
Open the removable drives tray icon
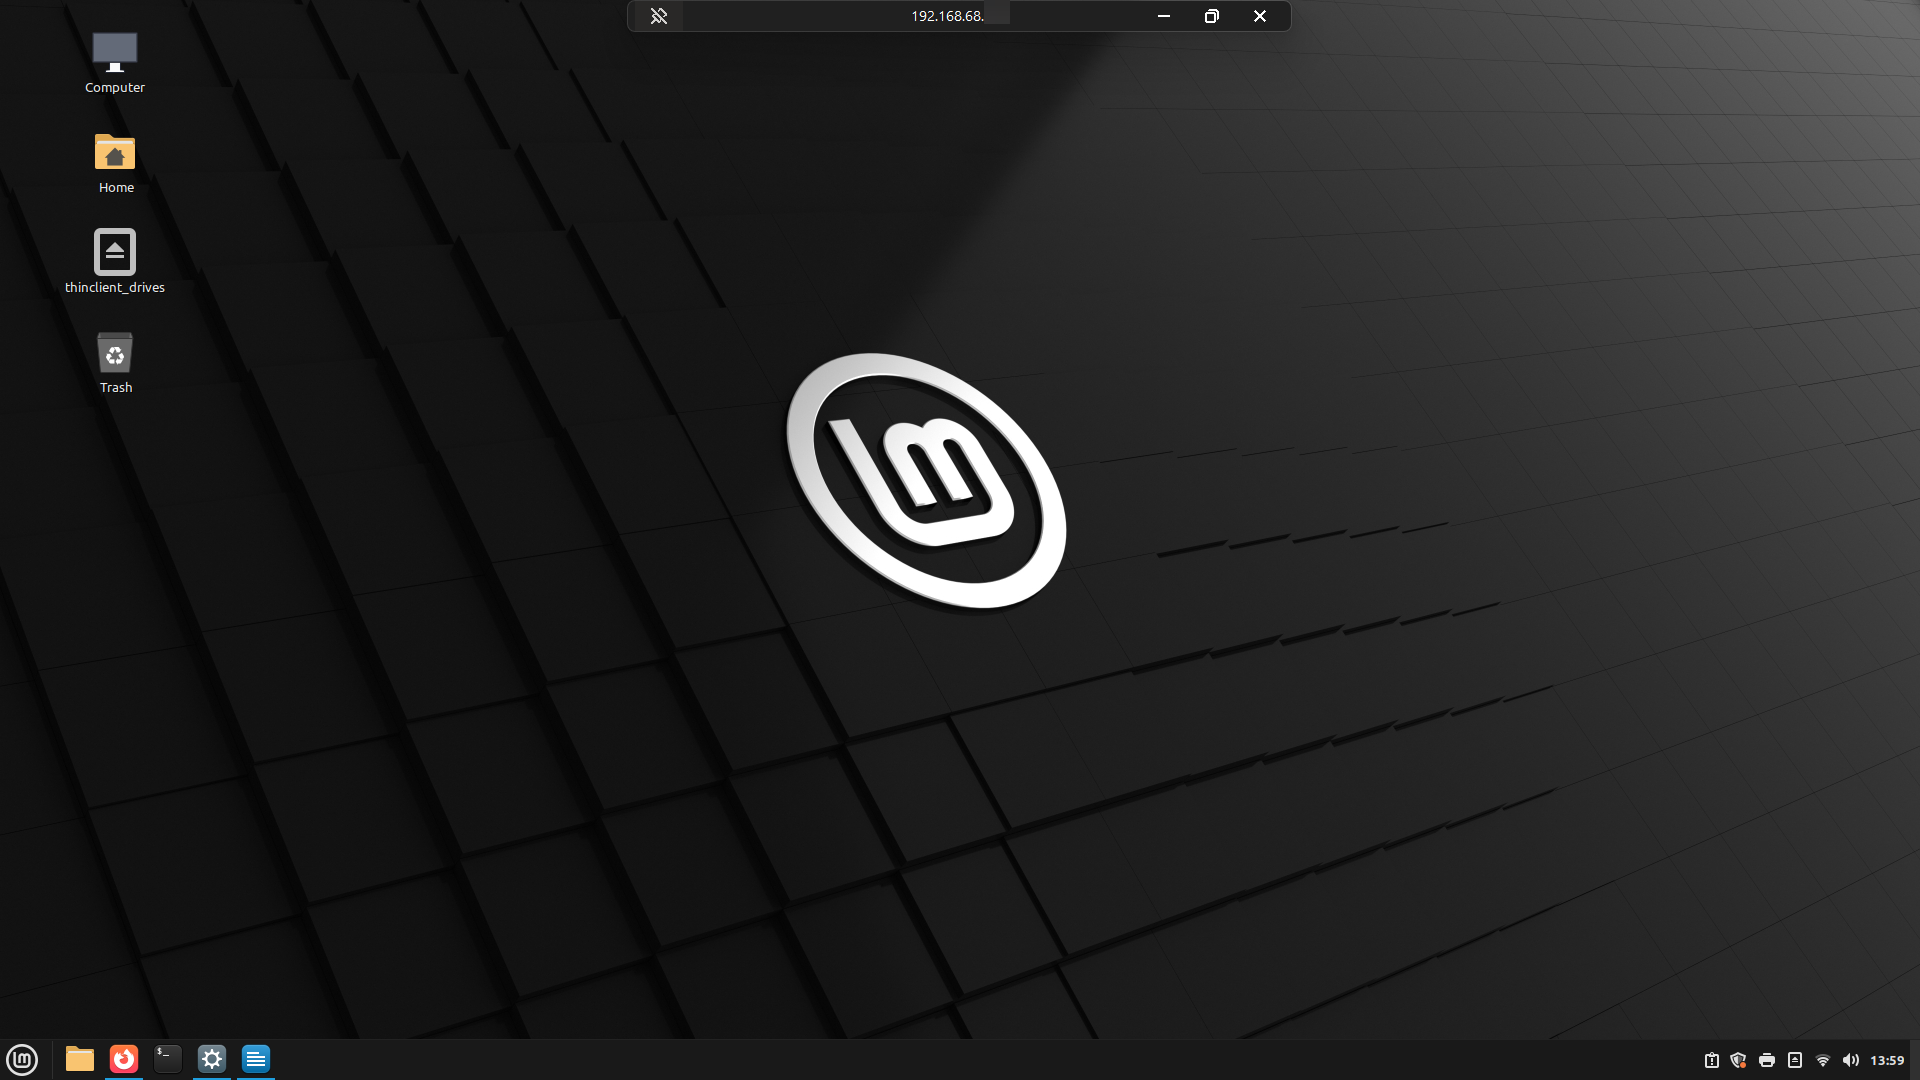click(x=1795, y=1060)
